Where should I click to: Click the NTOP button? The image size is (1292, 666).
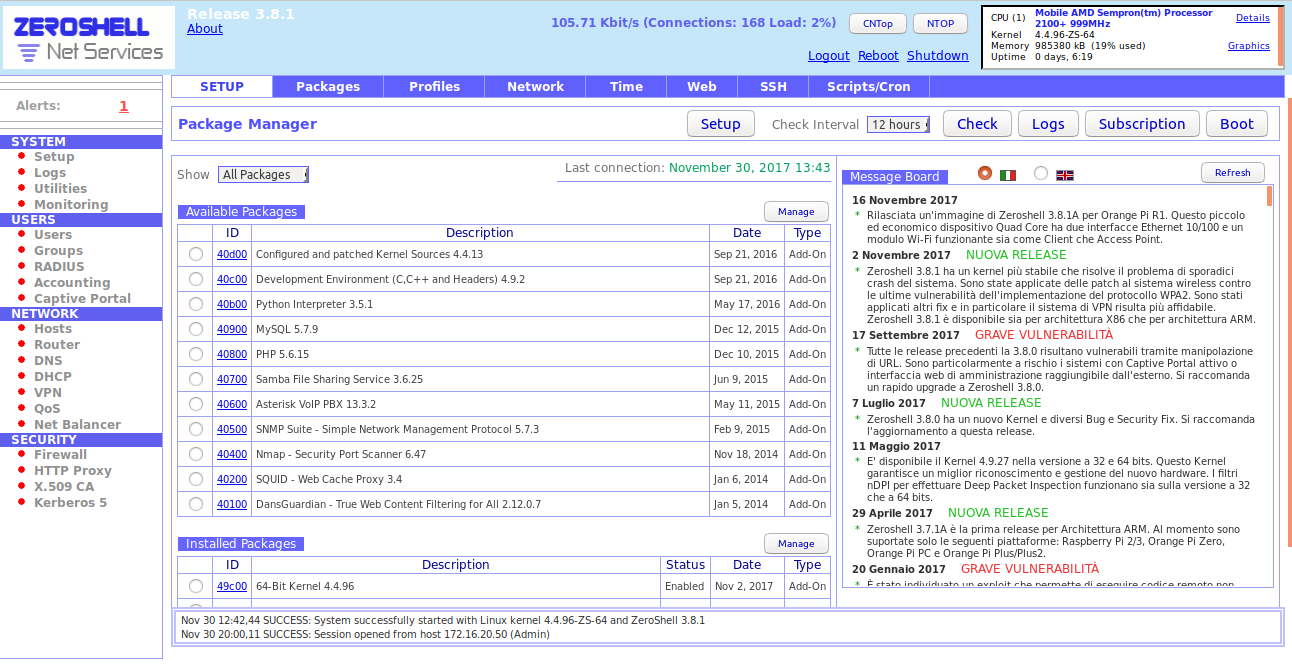940,23
